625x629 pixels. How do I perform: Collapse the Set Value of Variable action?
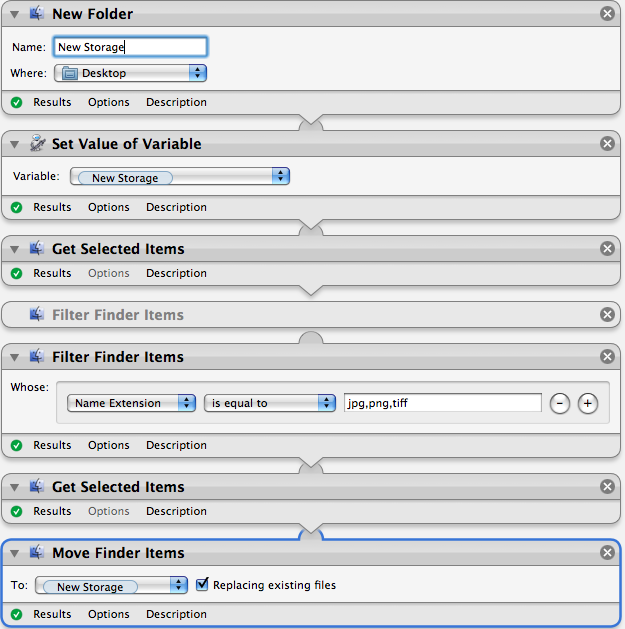pyautogui.click(x=14, y=144)
